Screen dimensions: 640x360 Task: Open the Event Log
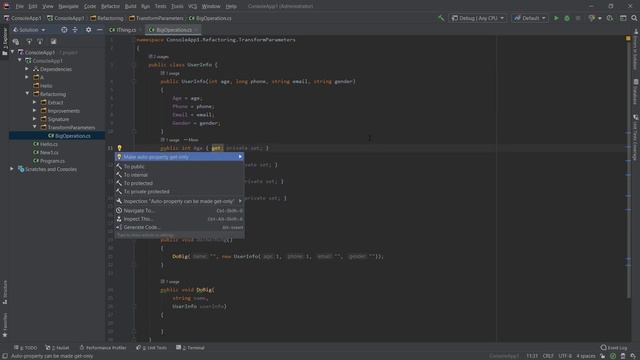click(614, 348)
